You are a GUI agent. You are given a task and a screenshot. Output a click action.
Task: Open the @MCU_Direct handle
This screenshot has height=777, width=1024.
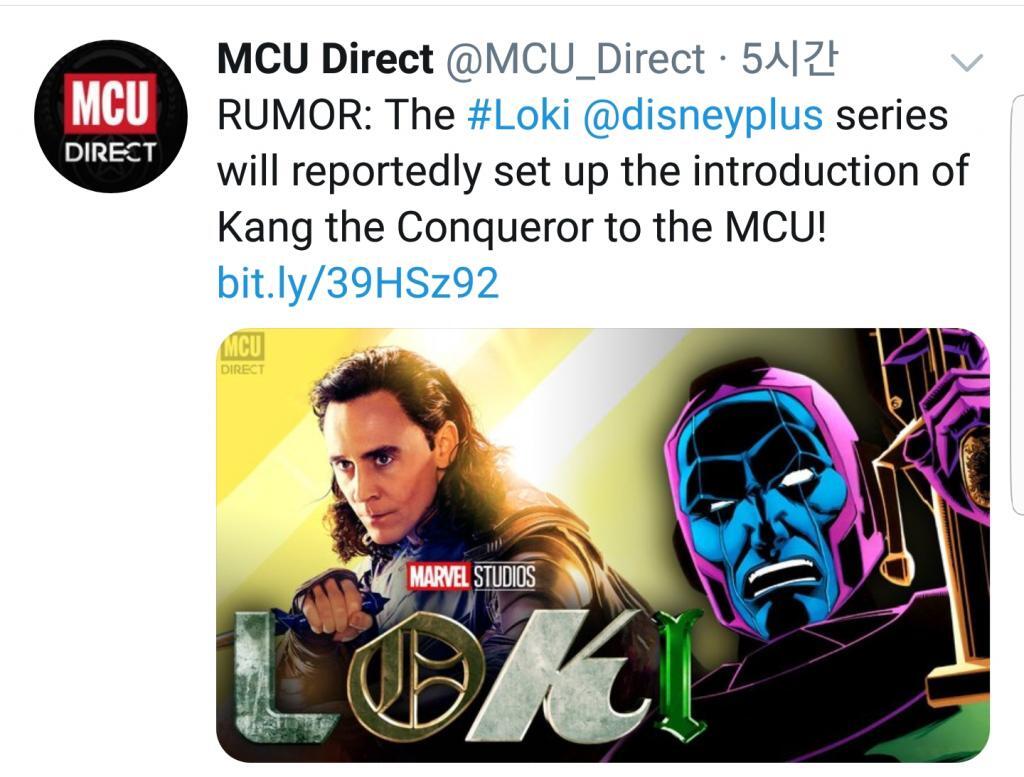point(575,61)
